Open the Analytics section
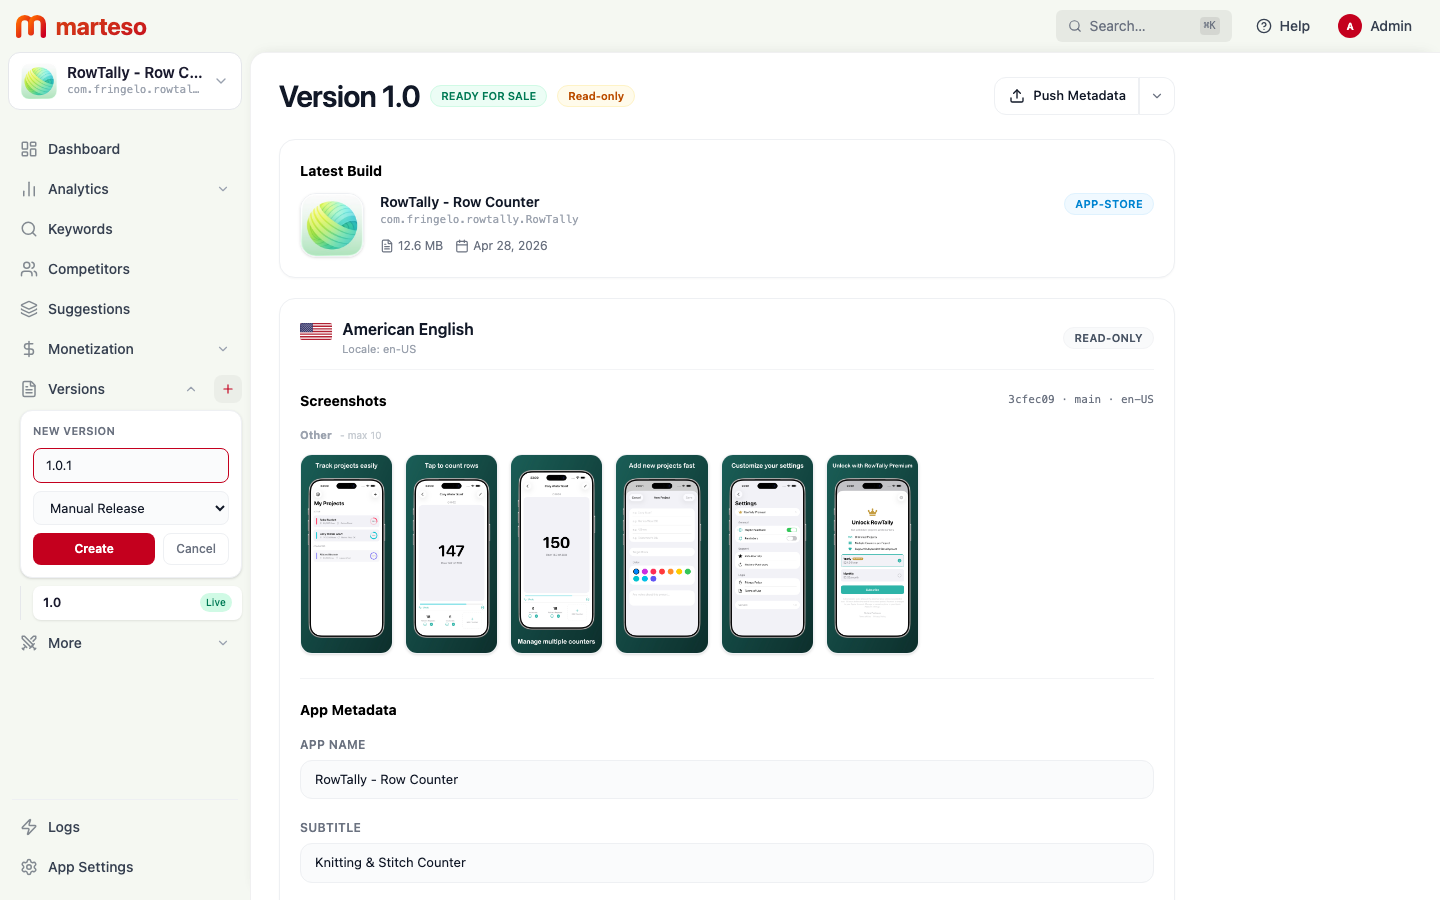Screen dimensions: 1440x900 (125, 189)
